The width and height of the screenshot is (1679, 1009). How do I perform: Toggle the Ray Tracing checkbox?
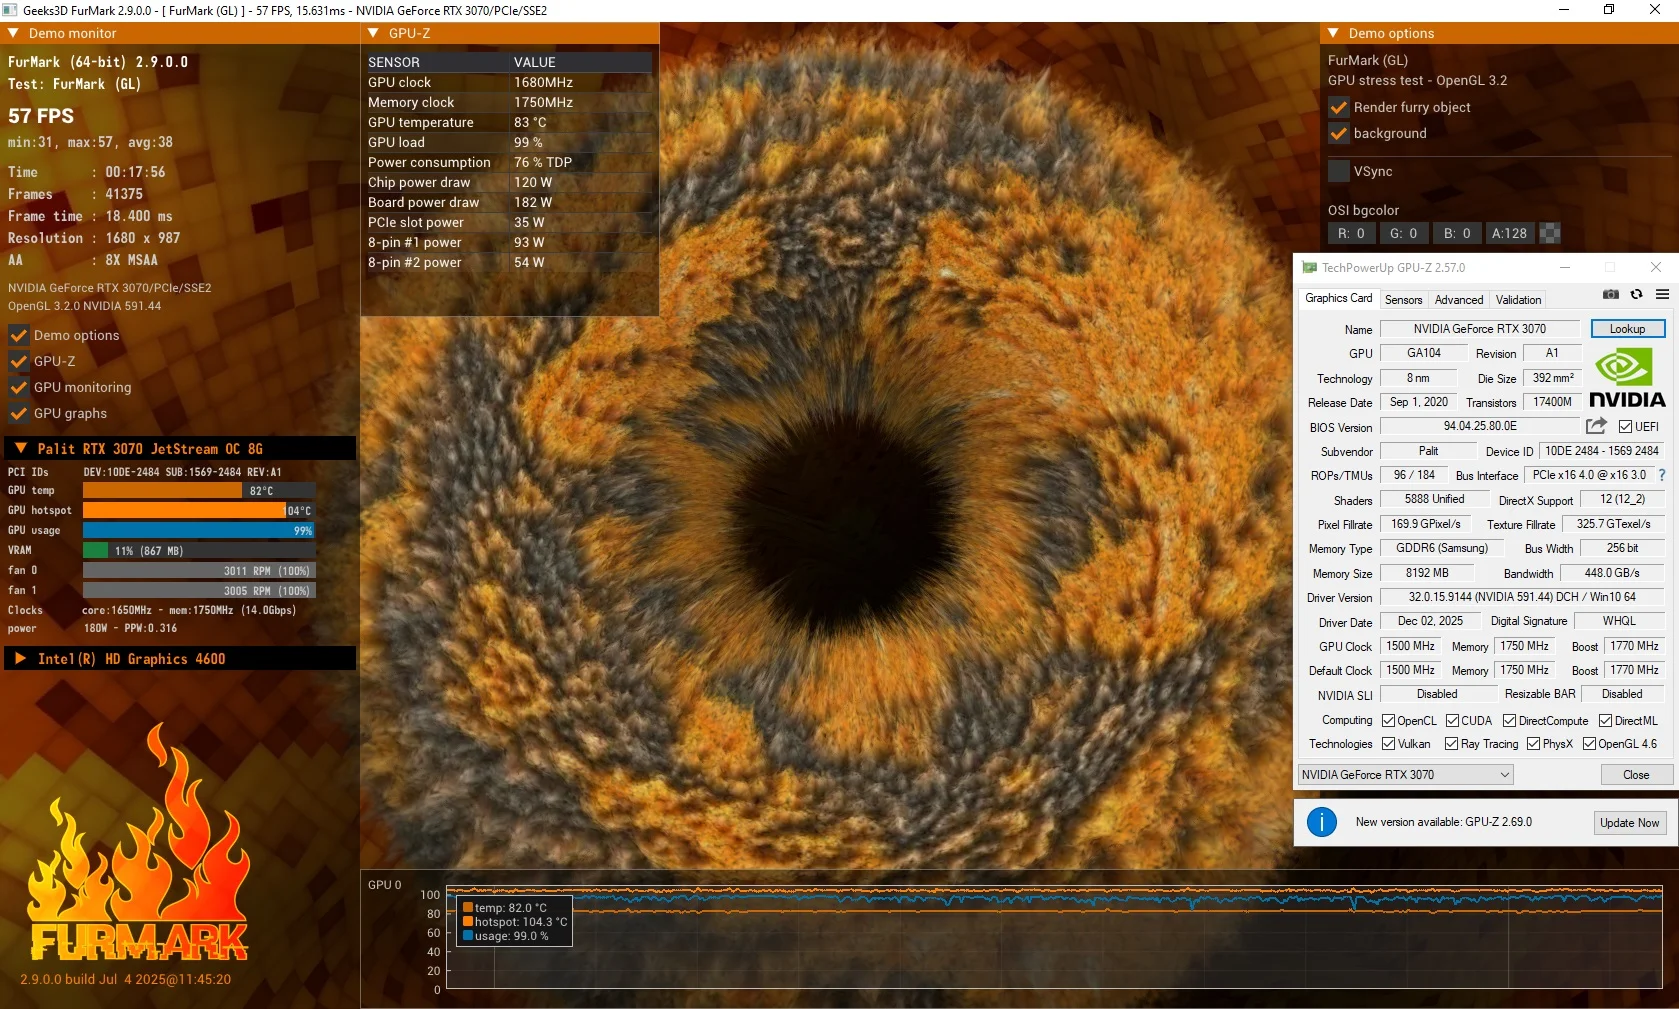point(1451,744)
